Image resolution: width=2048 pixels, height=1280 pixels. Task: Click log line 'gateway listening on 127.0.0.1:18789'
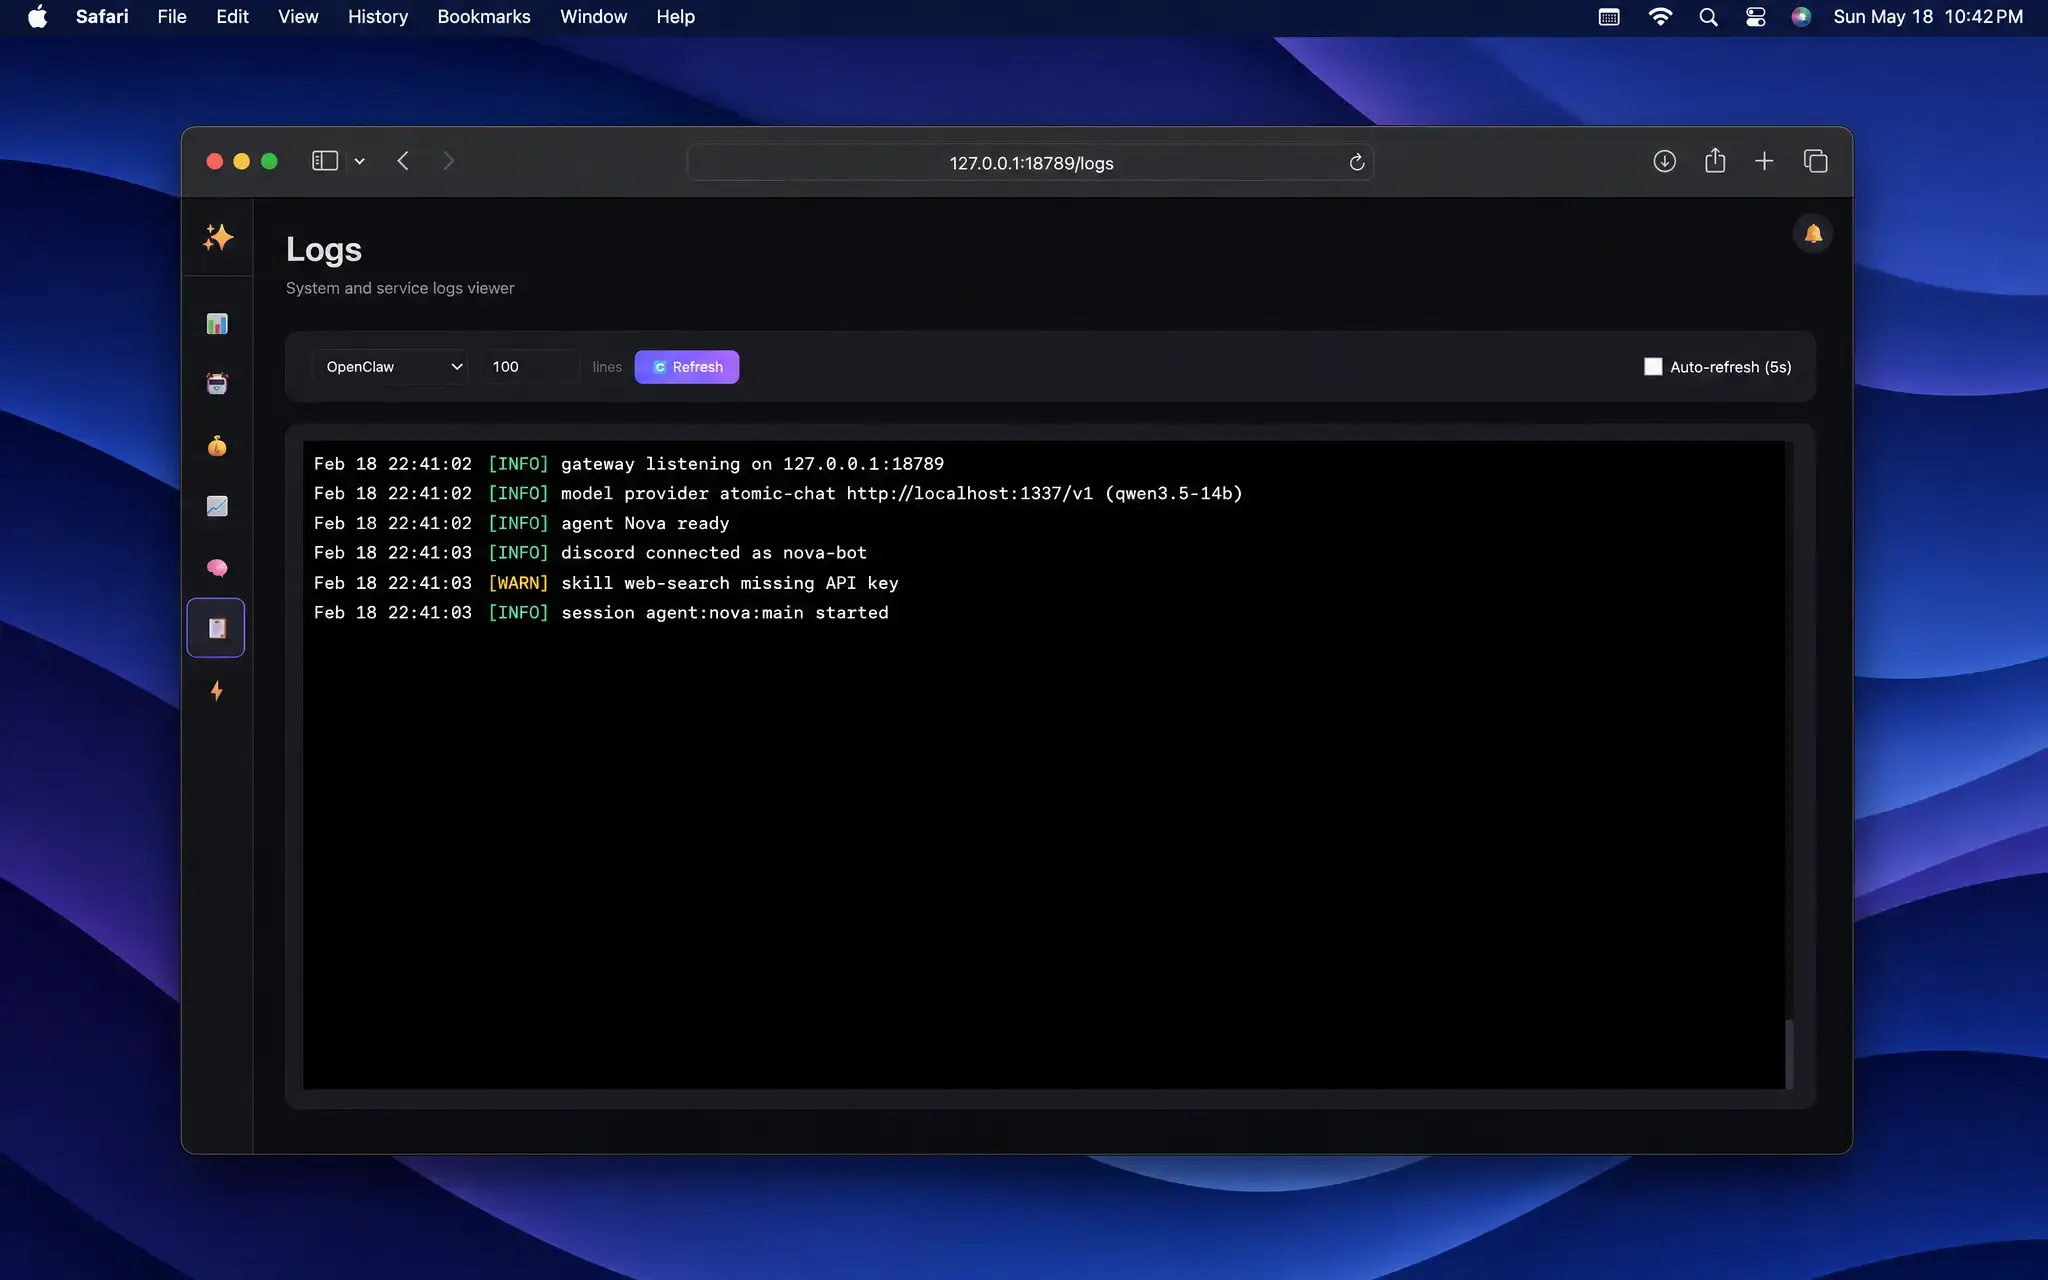pyautogui.click(x=629, y=464)
